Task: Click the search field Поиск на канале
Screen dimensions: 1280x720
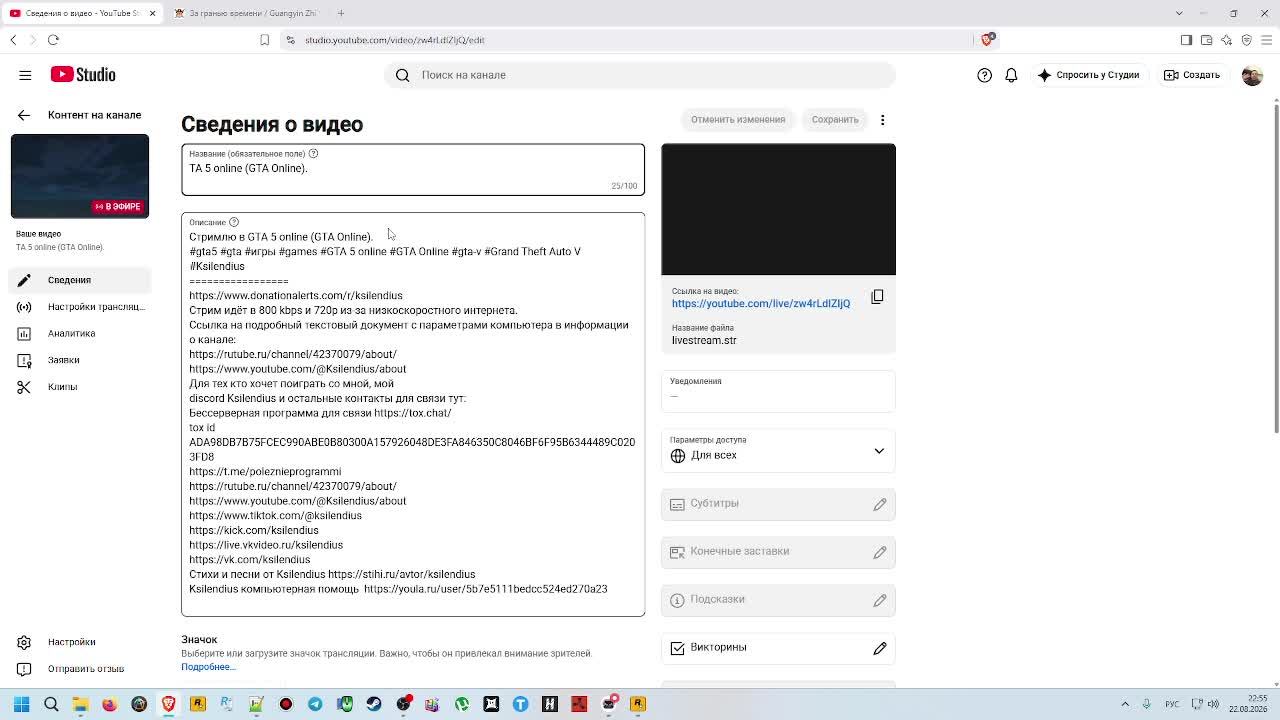Action: click(640, 75)
